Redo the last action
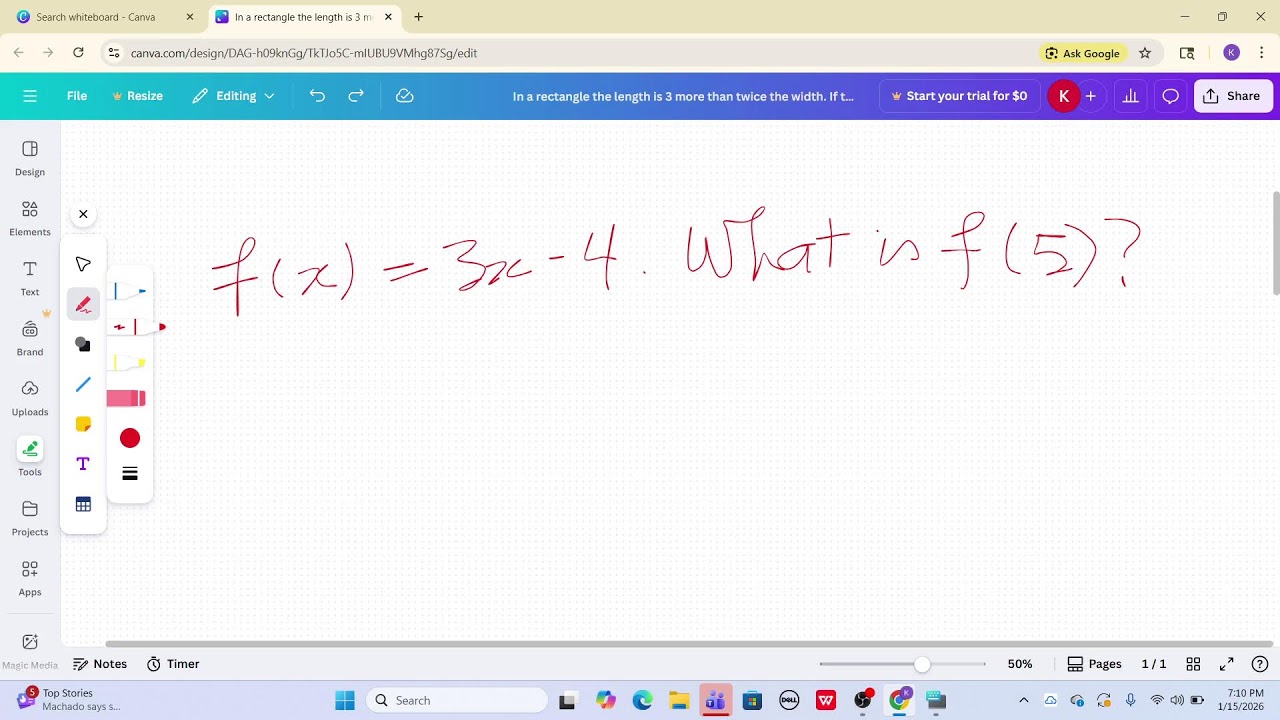 click(356, 96)
